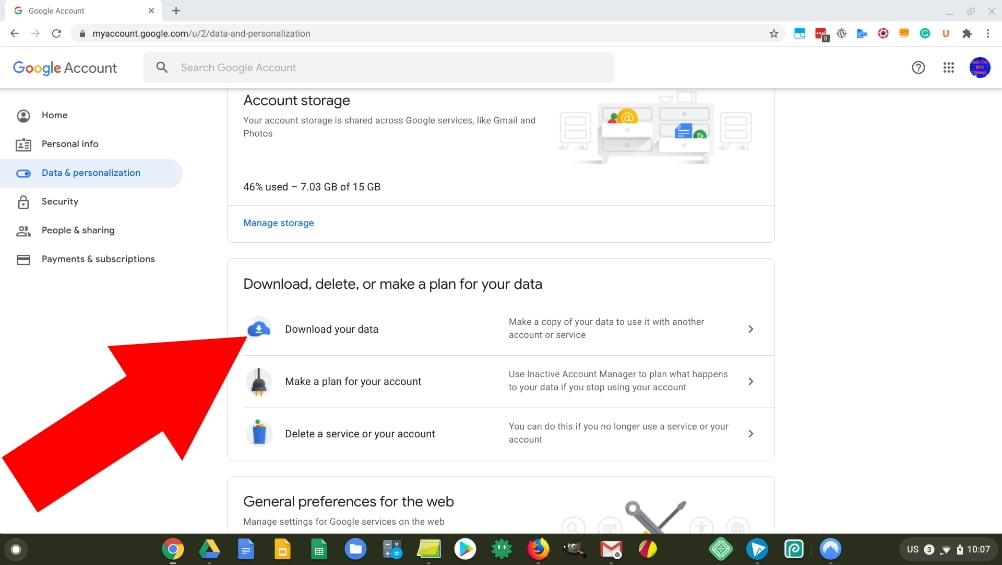Open Google Slides from the shelf
This screenshot has width=1002, height=565.
(282, 548)
